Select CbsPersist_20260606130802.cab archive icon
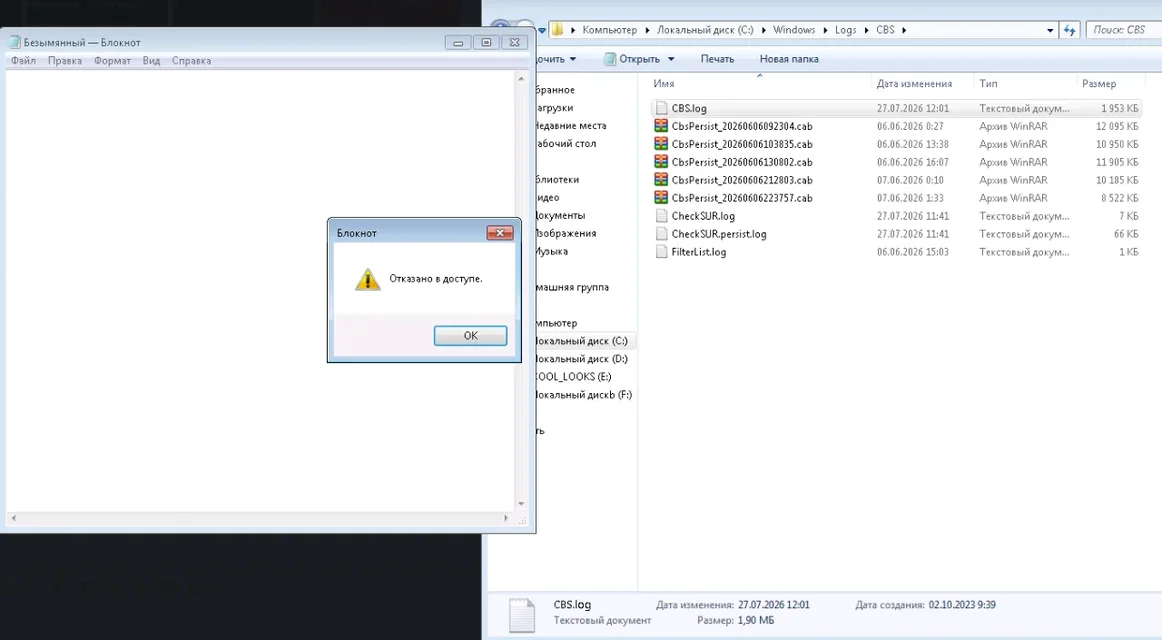This screenshot has height=640, width=1162. pos(661,161)
